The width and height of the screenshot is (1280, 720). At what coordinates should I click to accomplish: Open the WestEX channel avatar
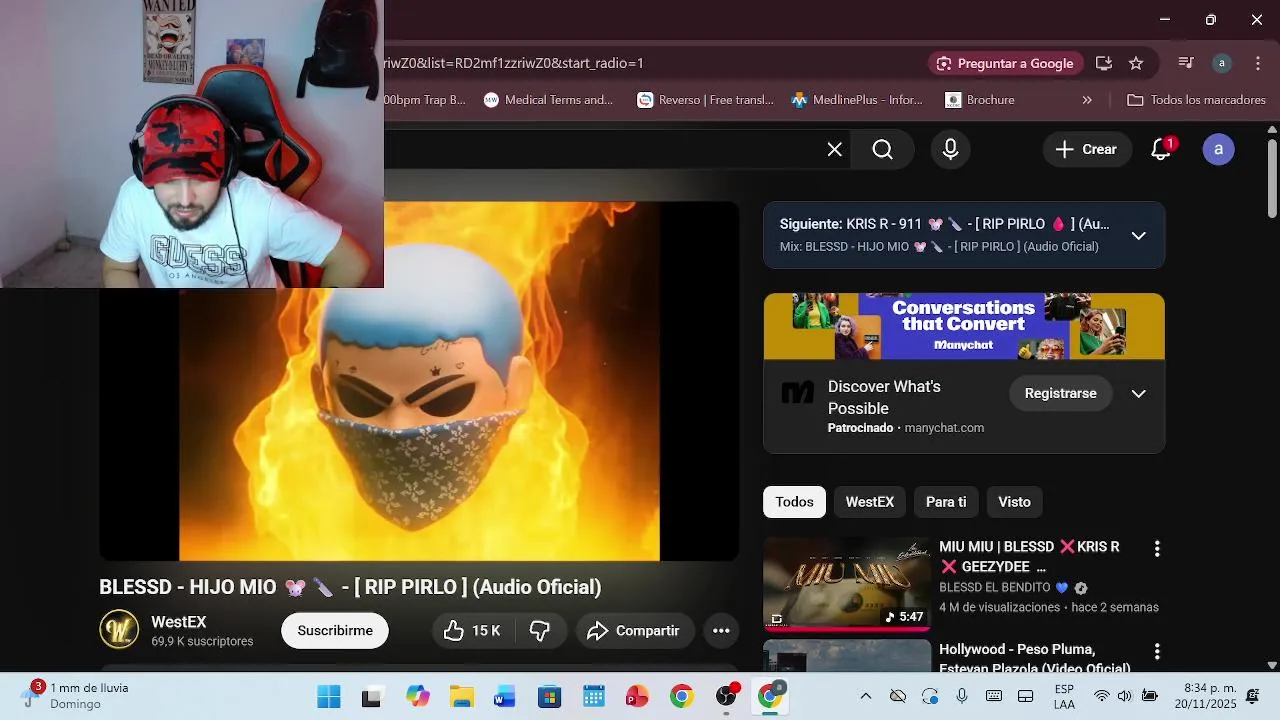[119, 630]
